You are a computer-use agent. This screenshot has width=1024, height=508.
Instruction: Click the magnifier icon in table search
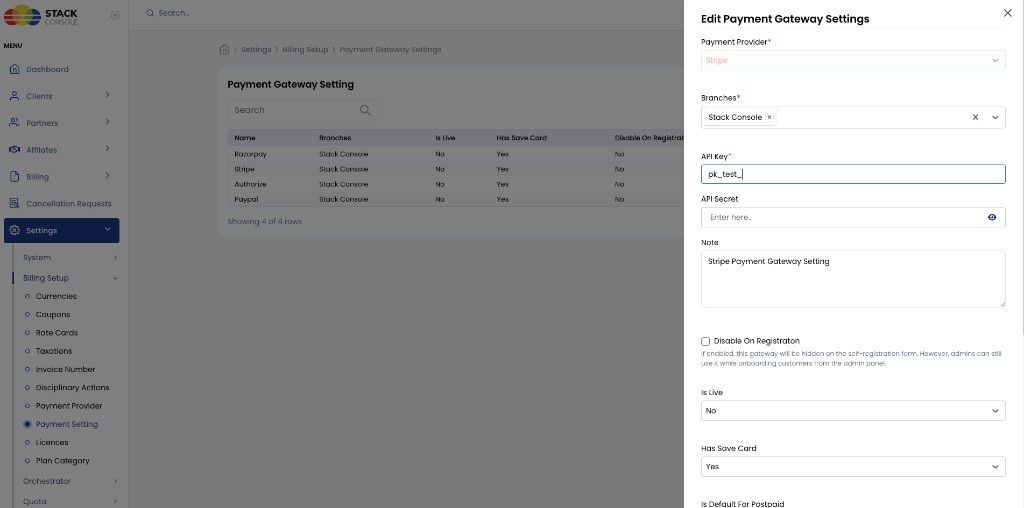click(x=365, y=110)
